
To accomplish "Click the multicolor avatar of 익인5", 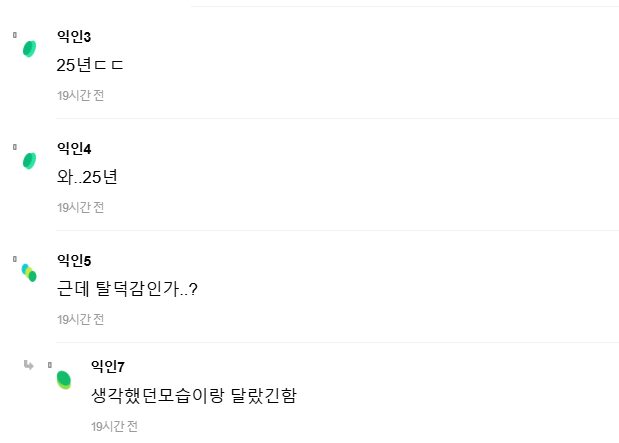I will click(x=30, y=272).
